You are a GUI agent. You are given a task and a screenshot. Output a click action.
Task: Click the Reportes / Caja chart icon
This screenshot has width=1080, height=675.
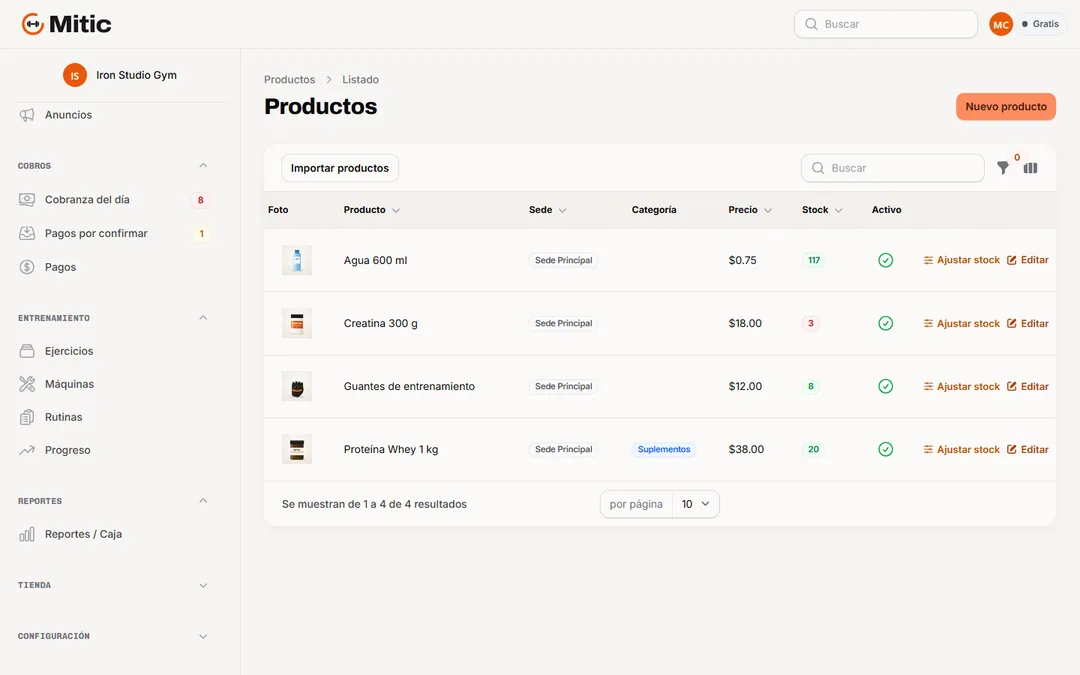tap(27, 534)
